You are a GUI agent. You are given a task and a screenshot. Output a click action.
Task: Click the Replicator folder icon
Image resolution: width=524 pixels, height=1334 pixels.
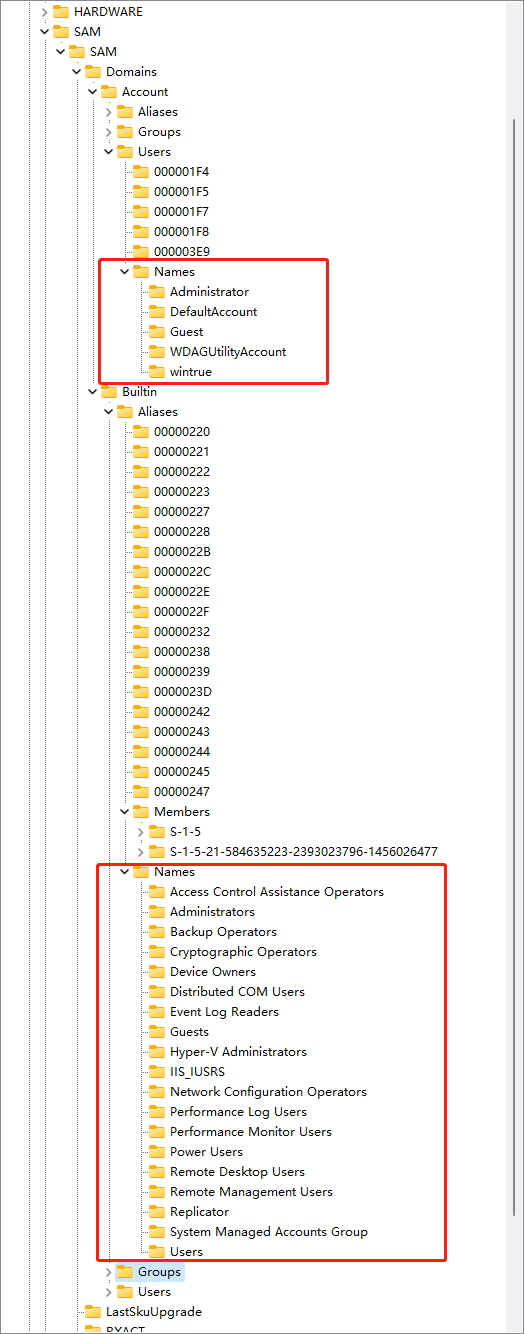point(157,1212)
